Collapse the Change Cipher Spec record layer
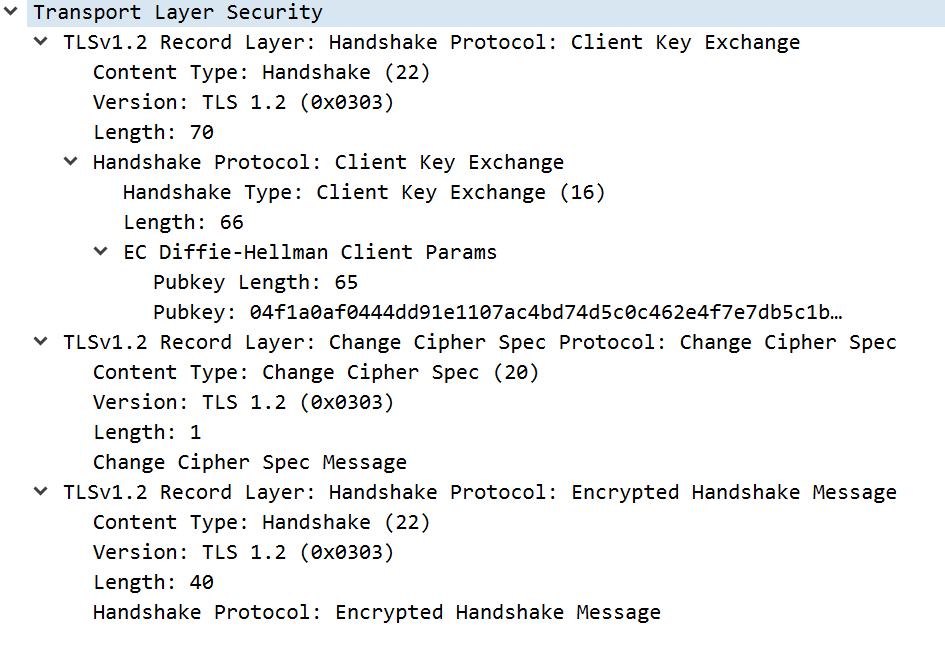 (39, 342)
